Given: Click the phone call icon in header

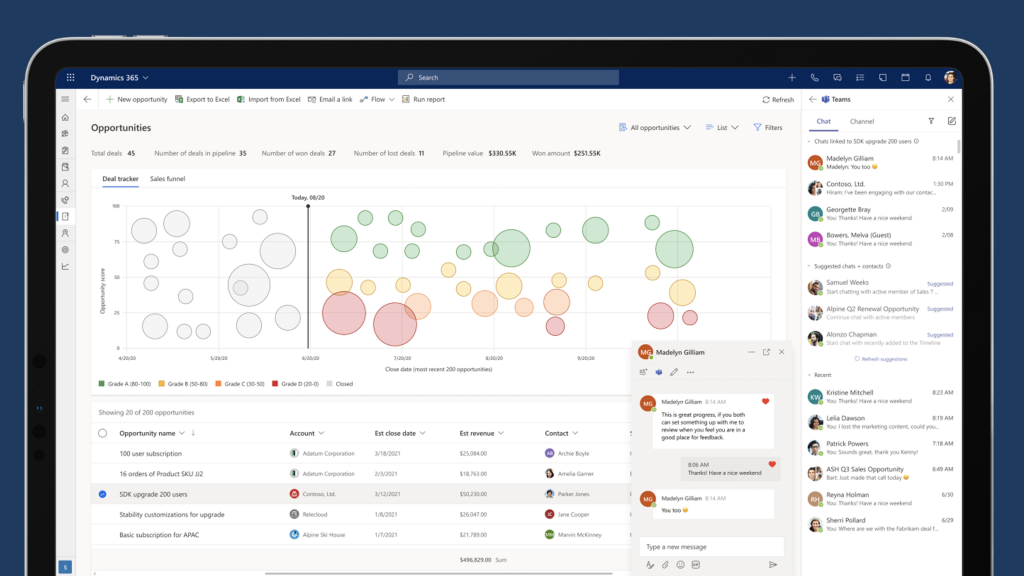Looking at the screenshot, I should (x=814, y=77).
